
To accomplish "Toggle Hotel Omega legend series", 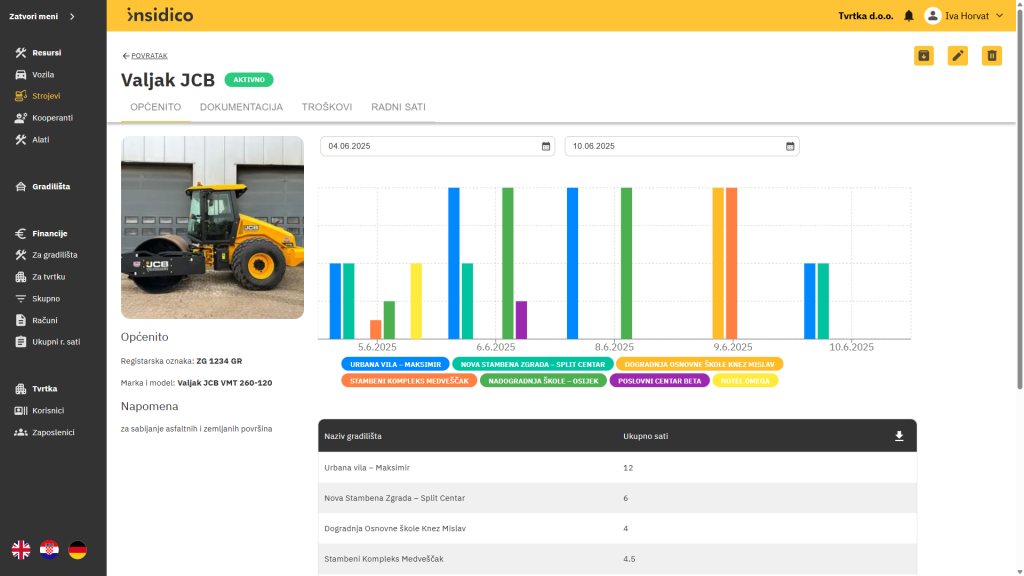I will click(745, 380).
